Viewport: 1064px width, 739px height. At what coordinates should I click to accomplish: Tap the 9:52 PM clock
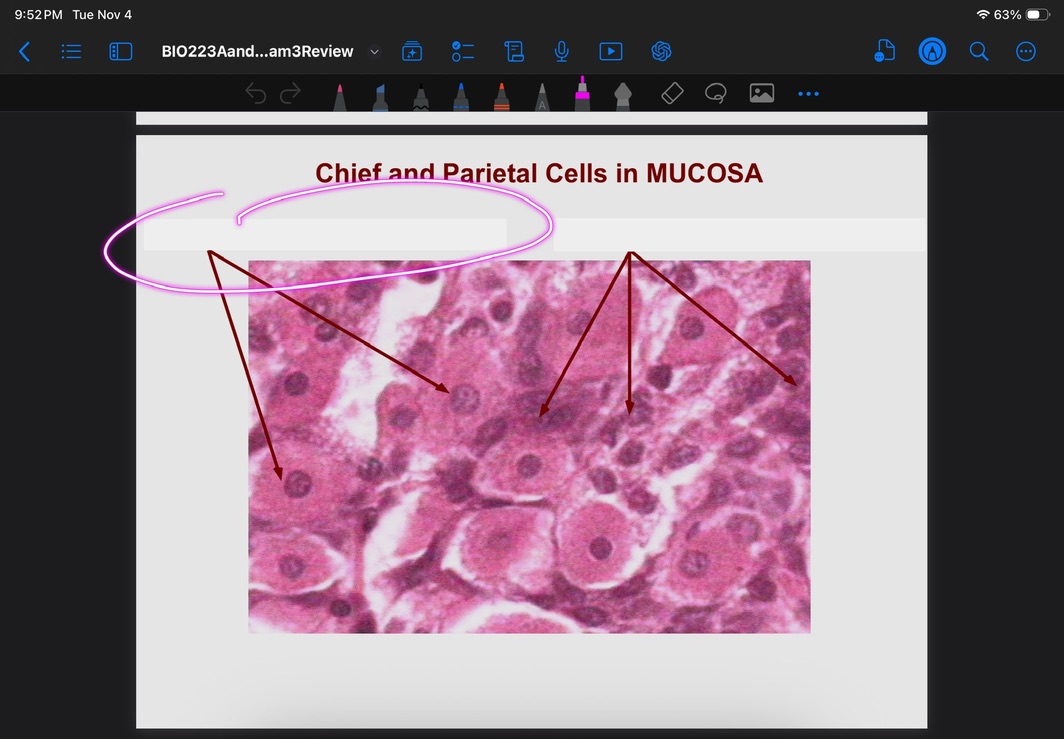[x=38, y=14]
